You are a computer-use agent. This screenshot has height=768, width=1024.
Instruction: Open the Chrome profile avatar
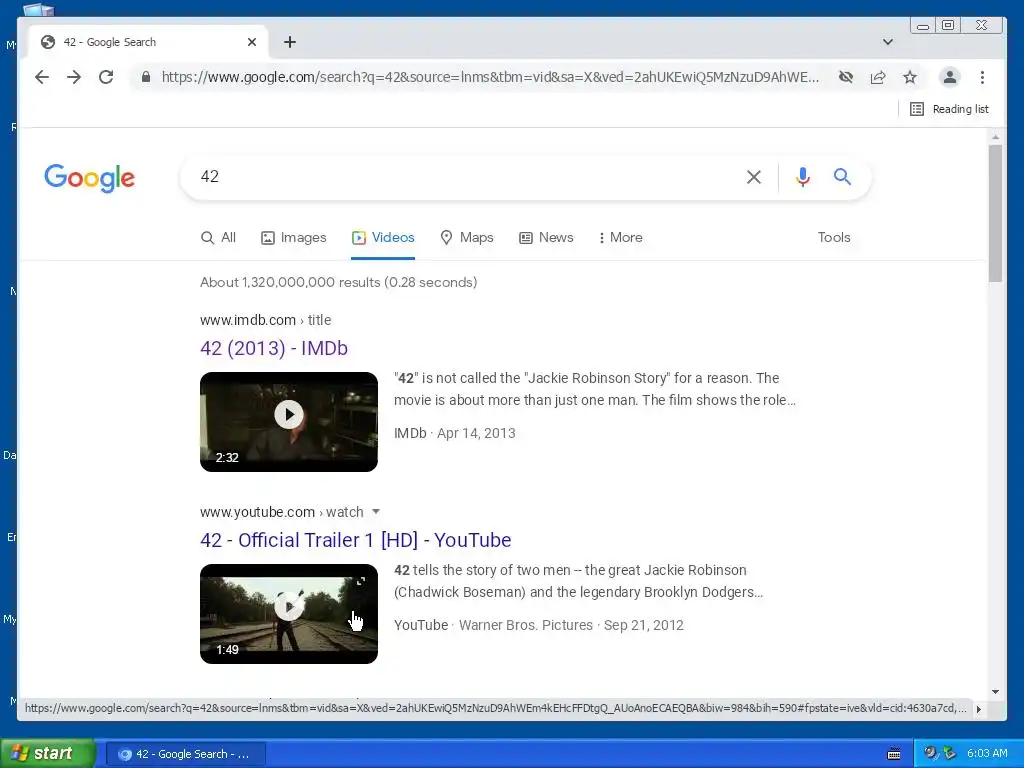coord(950,77)
